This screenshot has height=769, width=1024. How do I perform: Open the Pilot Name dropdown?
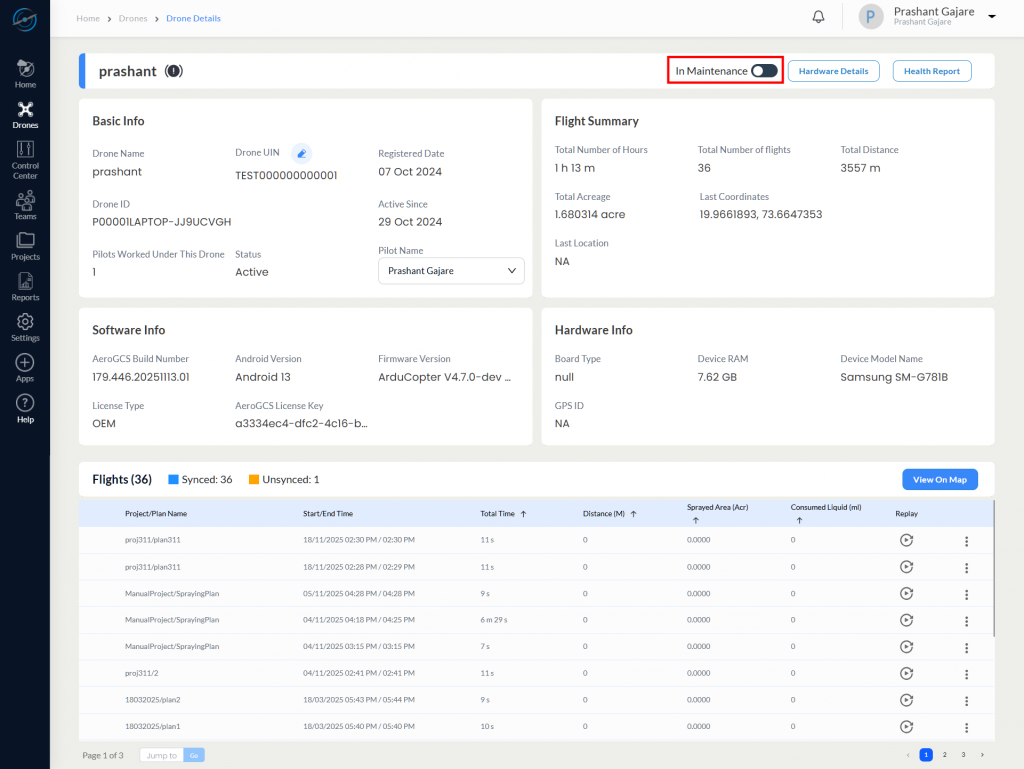pos(450,270)
